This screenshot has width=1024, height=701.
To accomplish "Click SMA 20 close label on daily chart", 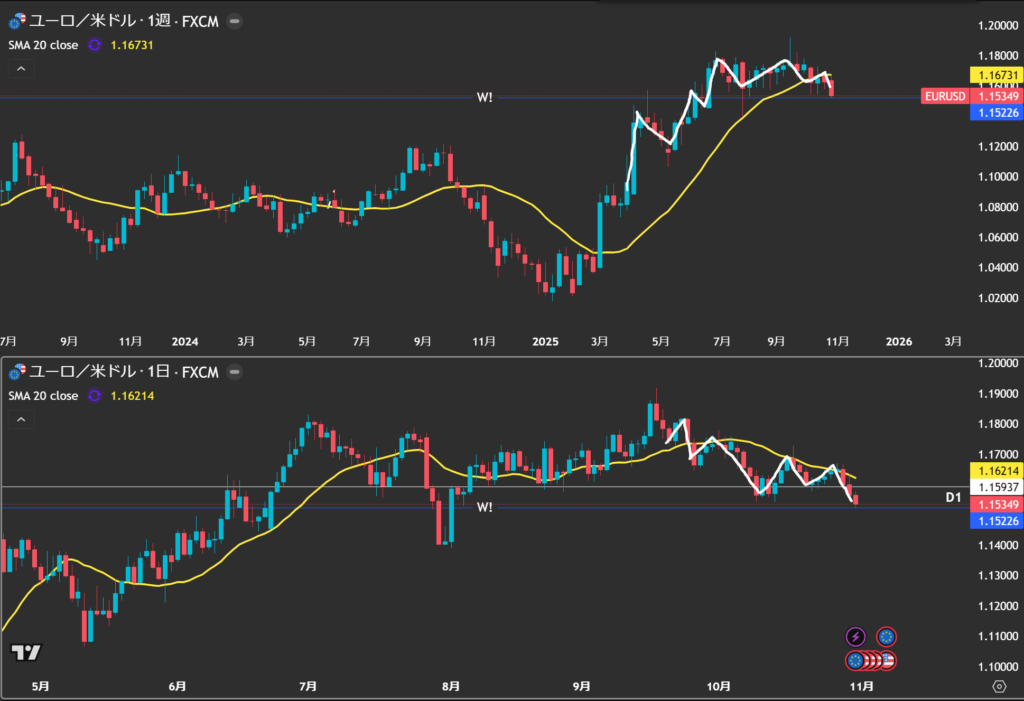I will click(43, 396).
